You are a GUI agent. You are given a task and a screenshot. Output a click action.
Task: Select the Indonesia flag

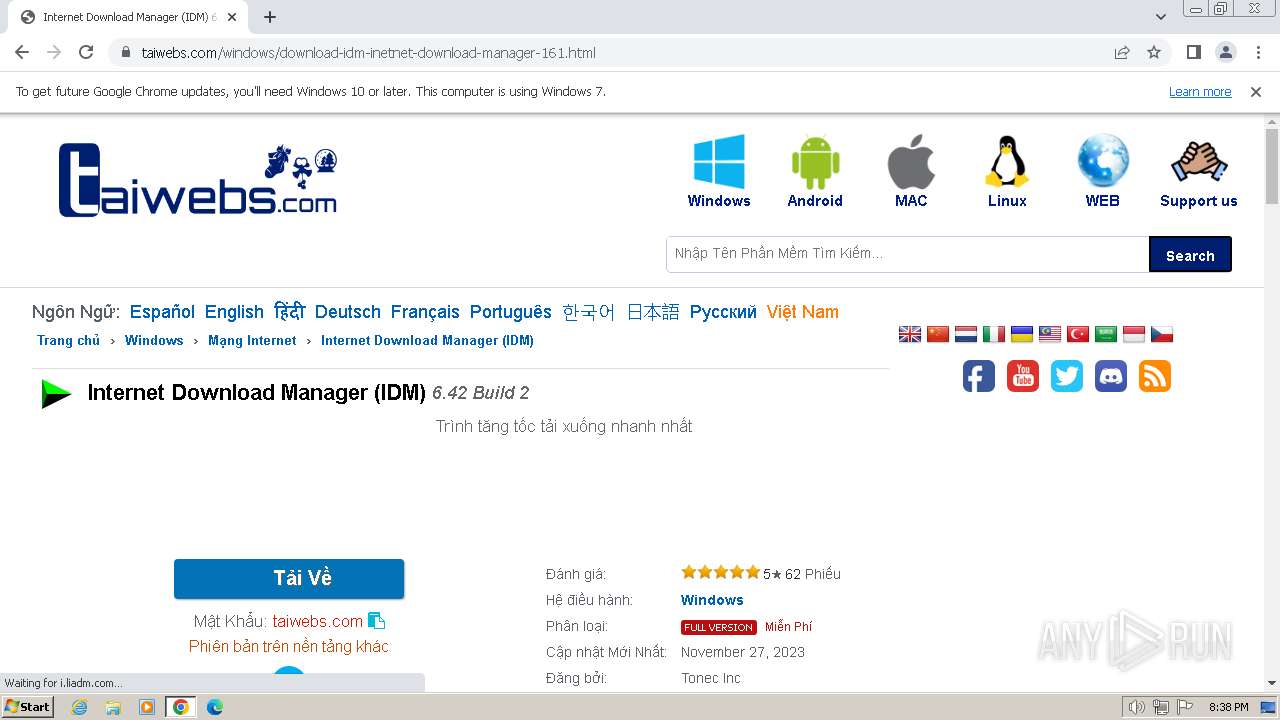[x=1134, y=334]
